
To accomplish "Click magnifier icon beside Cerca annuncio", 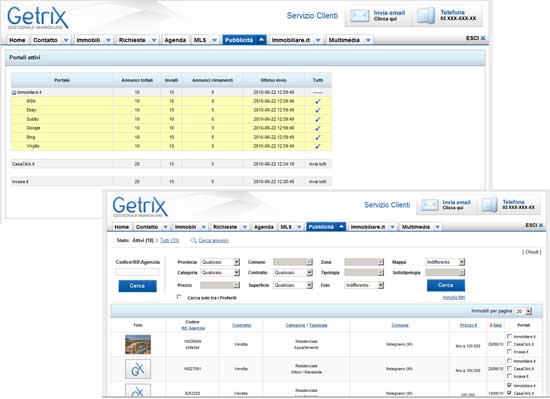I will point(194,241).
